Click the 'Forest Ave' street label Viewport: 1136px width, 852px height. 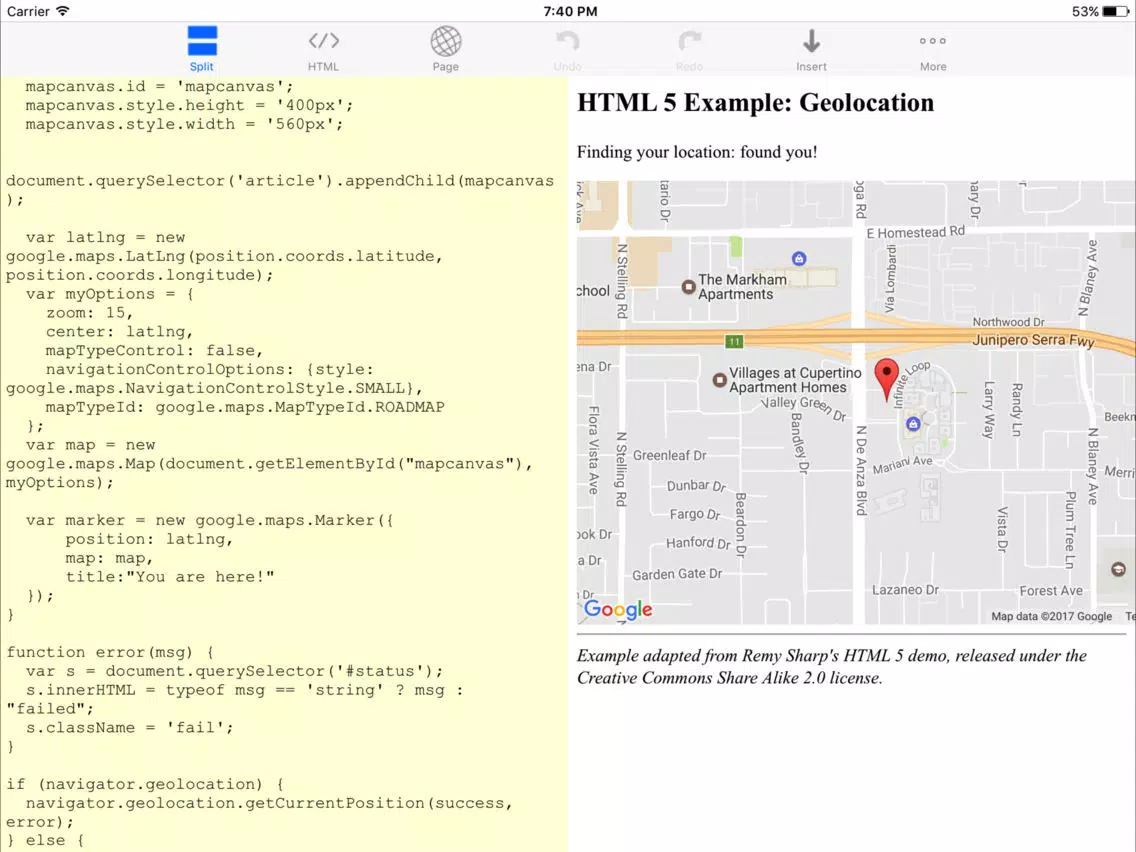(x=1051, y=591)
